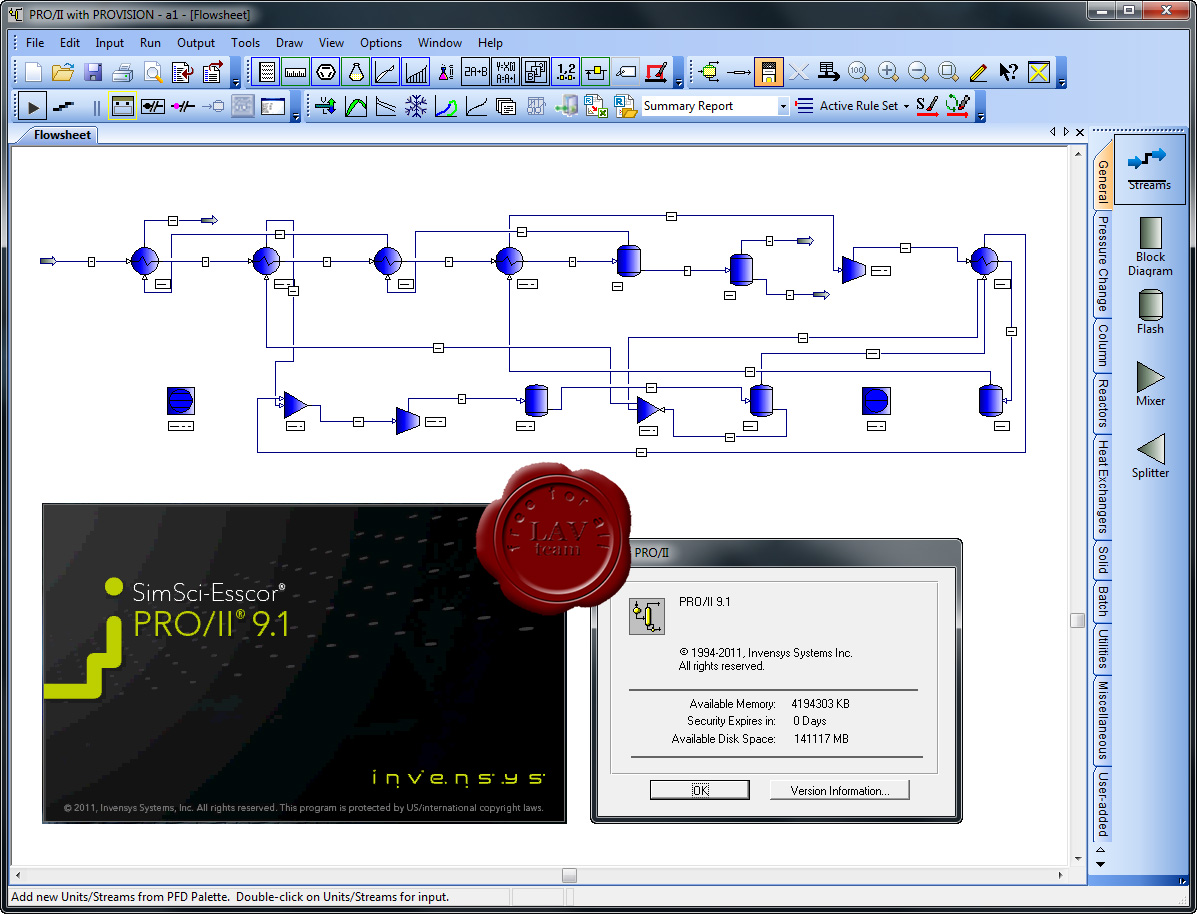Open Thermodynamic Data flask icon
The height and width of the screenshot is (914, 1197).
point(356,73)
